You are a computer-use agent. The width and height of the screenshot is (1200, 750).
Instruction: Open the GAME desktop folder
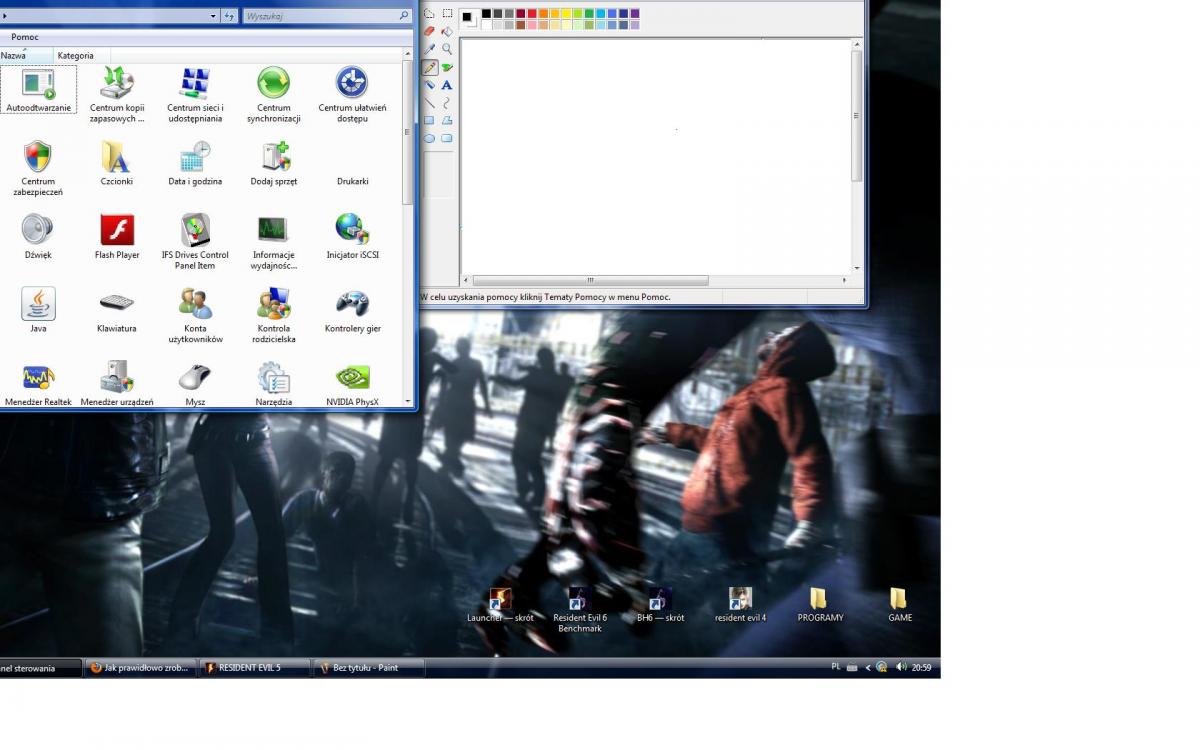click(x=900, y=605)
